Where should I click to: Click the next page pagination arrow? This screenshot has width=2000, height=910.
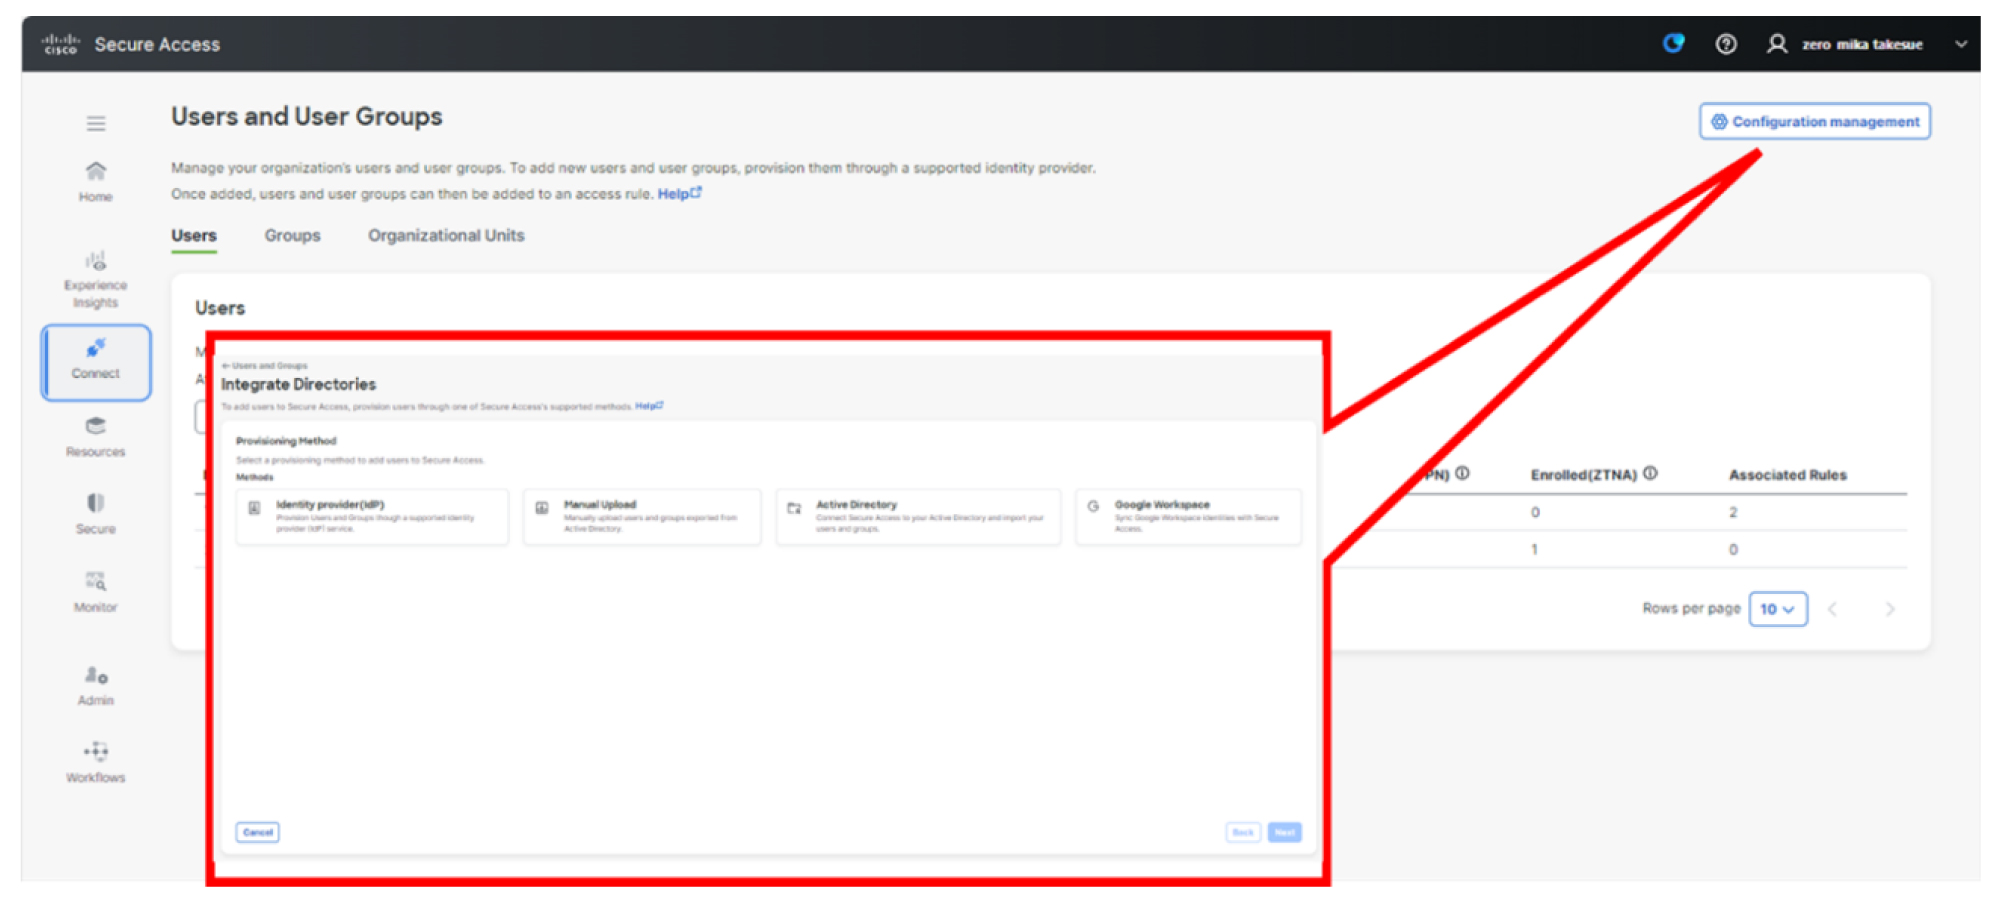(1890, 608)
